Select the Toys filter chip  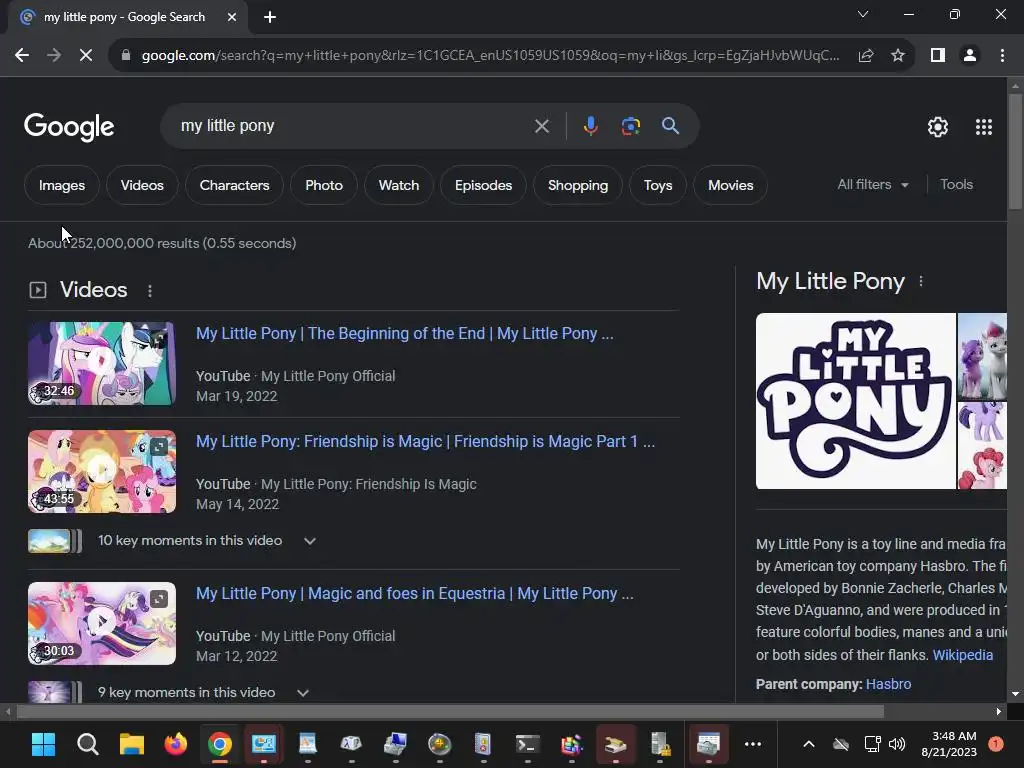click(x=658, y=185)
